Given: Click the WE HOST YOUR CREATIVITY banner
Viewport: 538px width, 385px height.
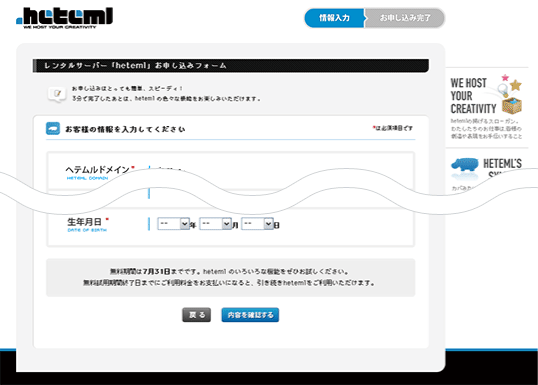Looking at the screenshot, I should (487, 108).
